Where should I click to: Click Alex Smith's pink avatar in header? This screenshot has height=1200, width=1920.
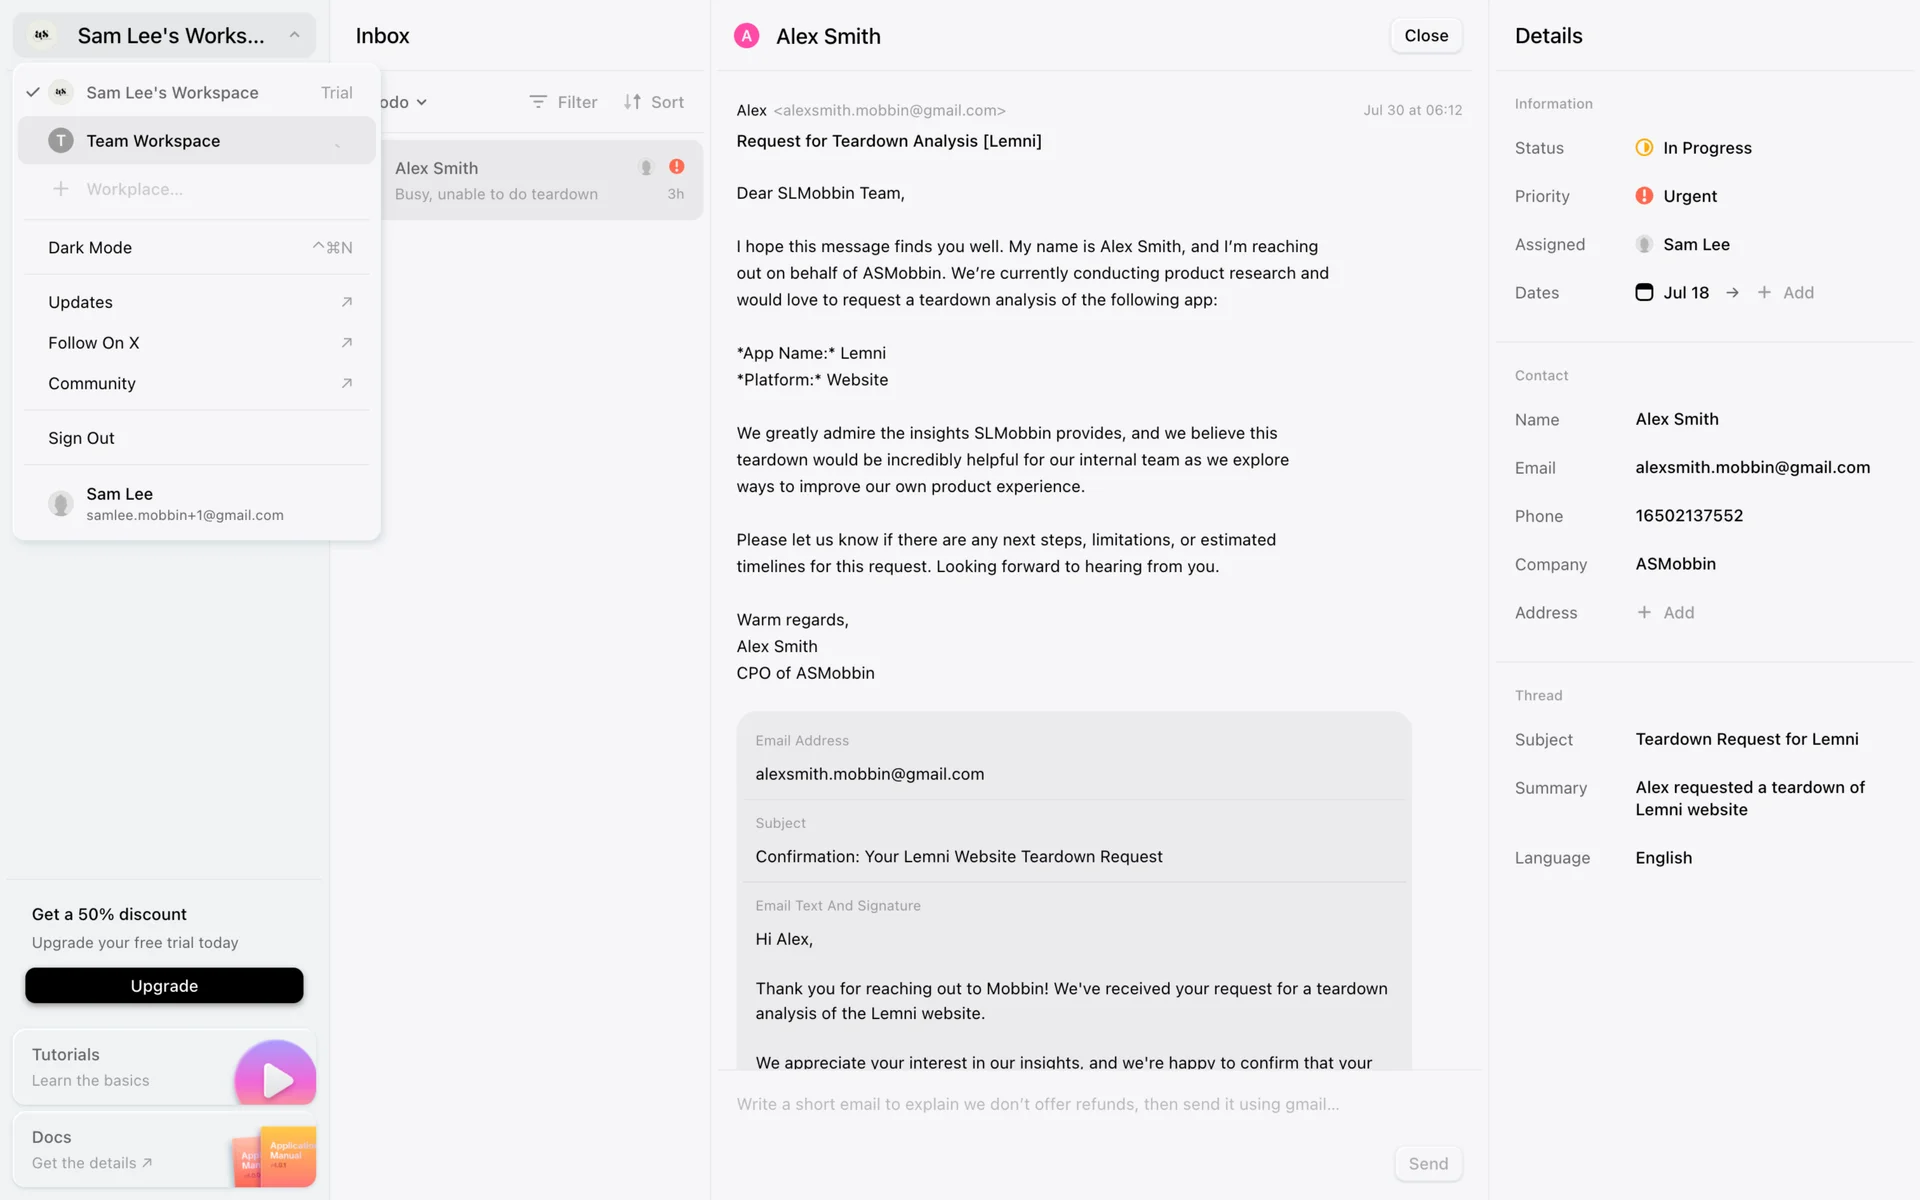coord(746,36)
